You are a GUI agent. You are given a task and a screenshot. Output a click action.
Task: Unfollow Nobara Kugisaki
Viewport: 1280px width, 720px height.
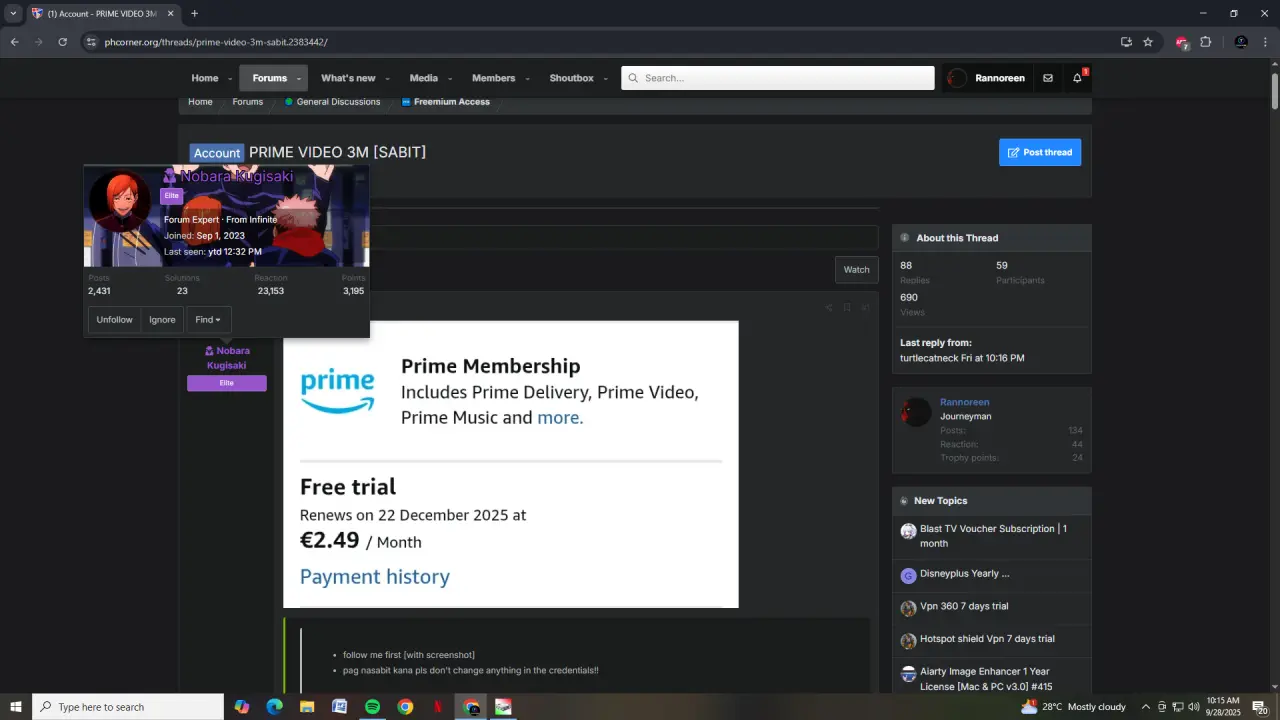(x=114, y=320)
